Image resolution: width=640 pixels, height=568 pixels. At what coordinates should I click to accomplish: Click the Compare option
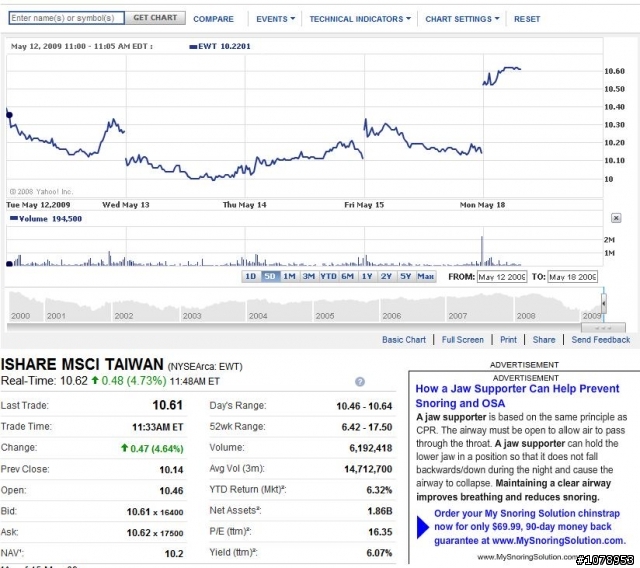tap(213, 19)
